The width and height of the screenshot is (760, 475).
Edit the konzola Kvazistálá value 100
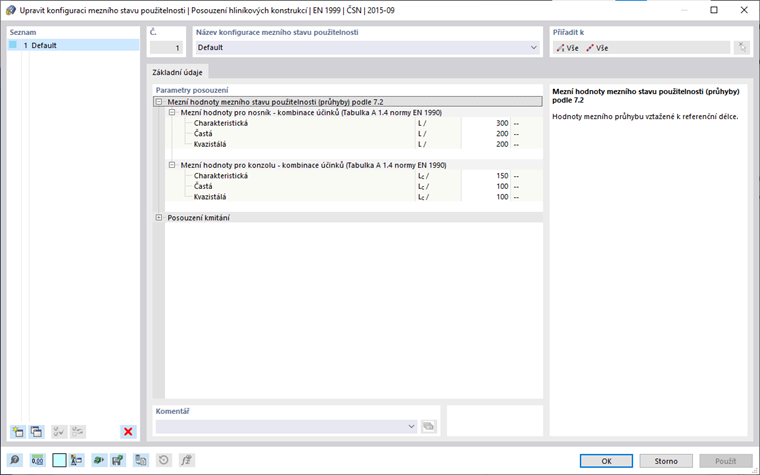(486, 197)
